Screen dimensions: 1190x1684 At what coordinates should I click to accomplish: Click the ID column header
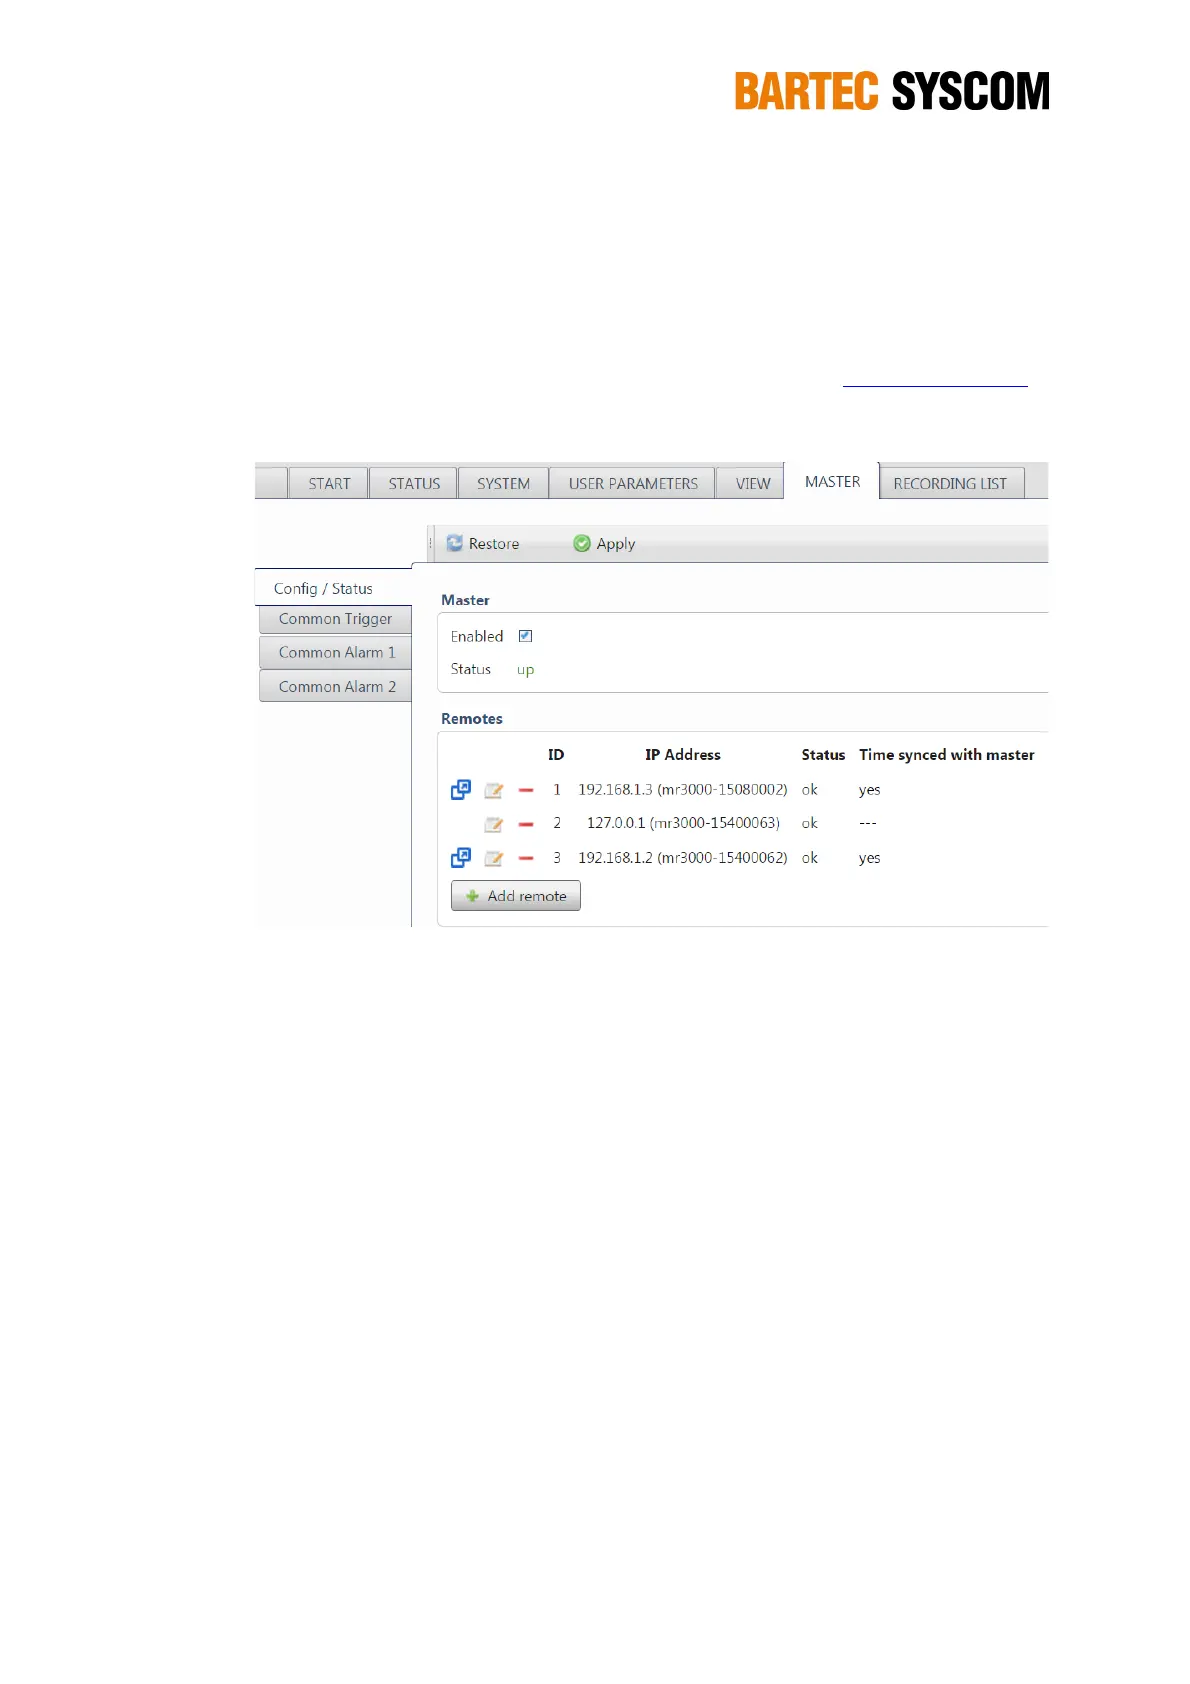click(x=556, y=755)
